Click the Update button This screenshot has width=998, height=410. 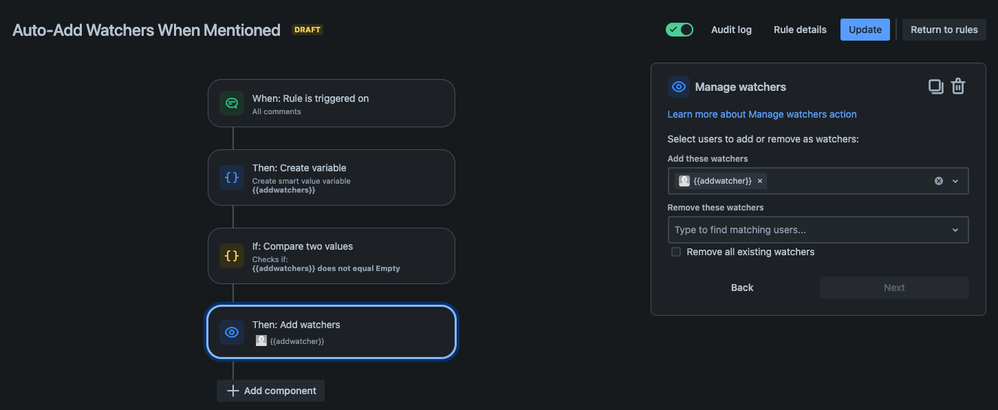click(x=865, y=29)
